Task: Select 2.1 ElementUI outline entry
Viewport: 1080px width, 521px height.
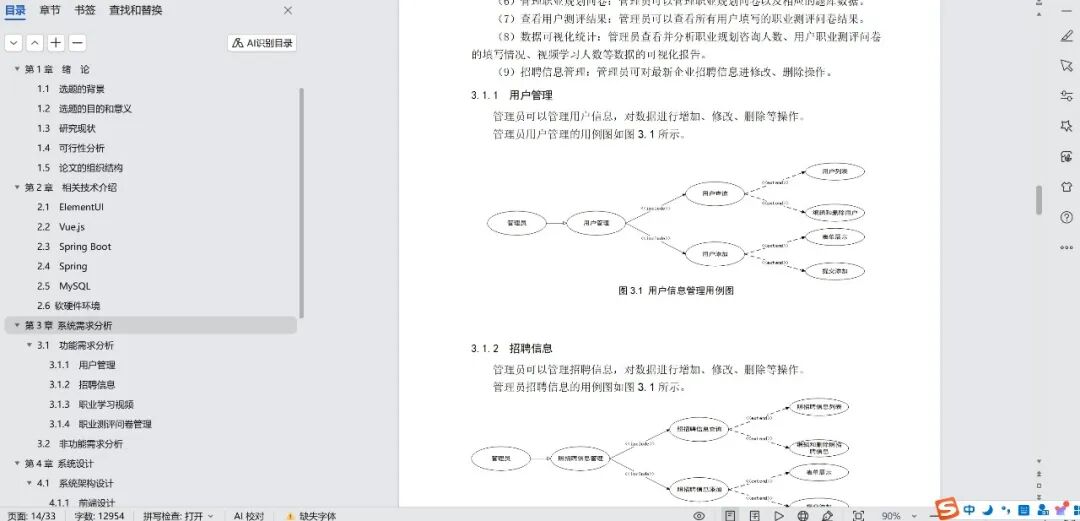Action: [x=70, y=207]
